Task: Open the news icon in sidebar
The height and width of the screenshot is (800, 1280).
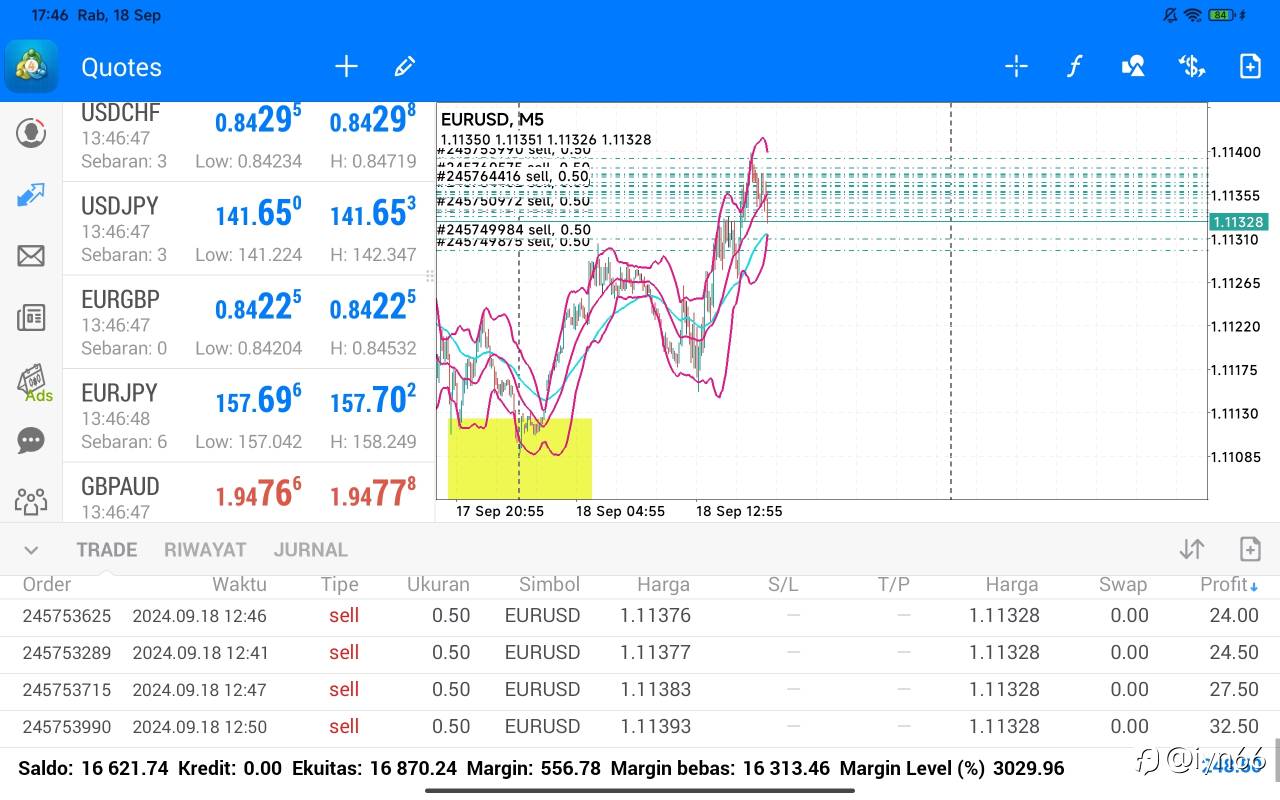Action: 31,318
